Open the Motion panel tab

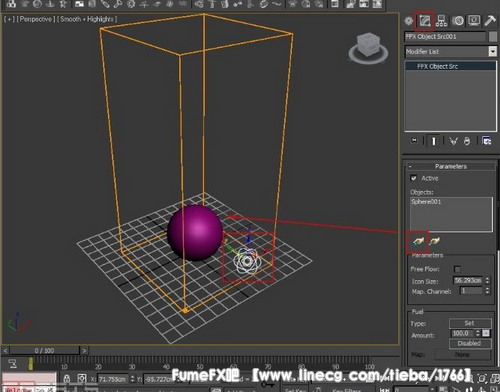(458, 21)
